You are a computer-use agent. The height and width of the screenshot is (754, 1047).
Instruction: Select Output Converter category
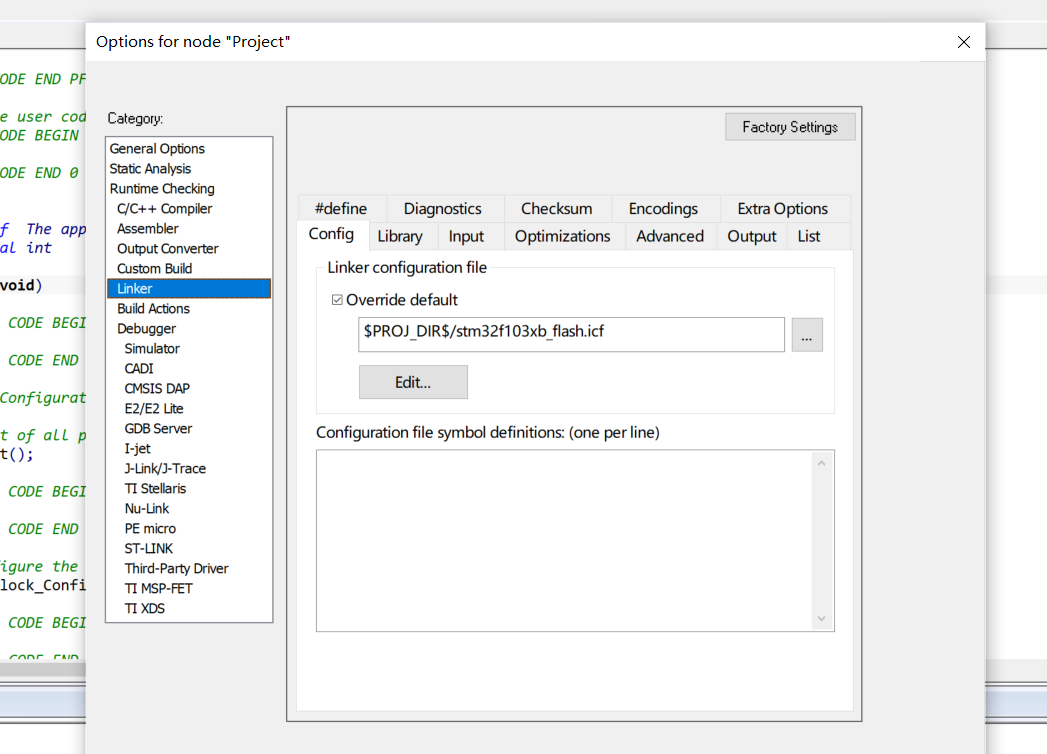[168, 248]
